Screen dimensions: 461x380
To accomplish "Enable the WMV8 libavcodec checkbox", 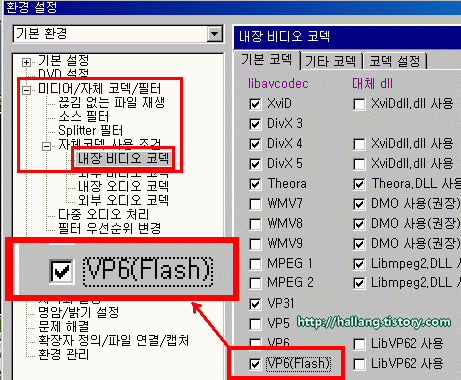I will click(255, 224).
